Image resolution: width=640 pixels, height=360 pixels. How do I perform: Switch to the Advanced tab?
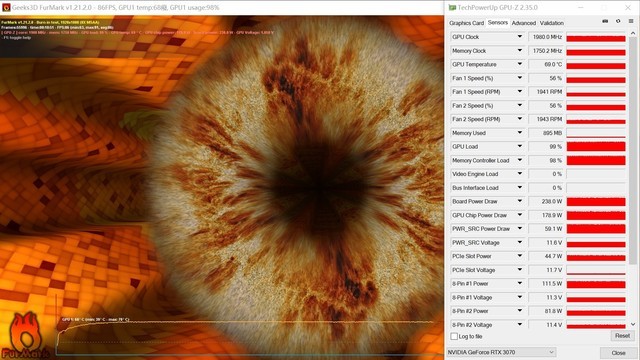(x=524, y=23)
